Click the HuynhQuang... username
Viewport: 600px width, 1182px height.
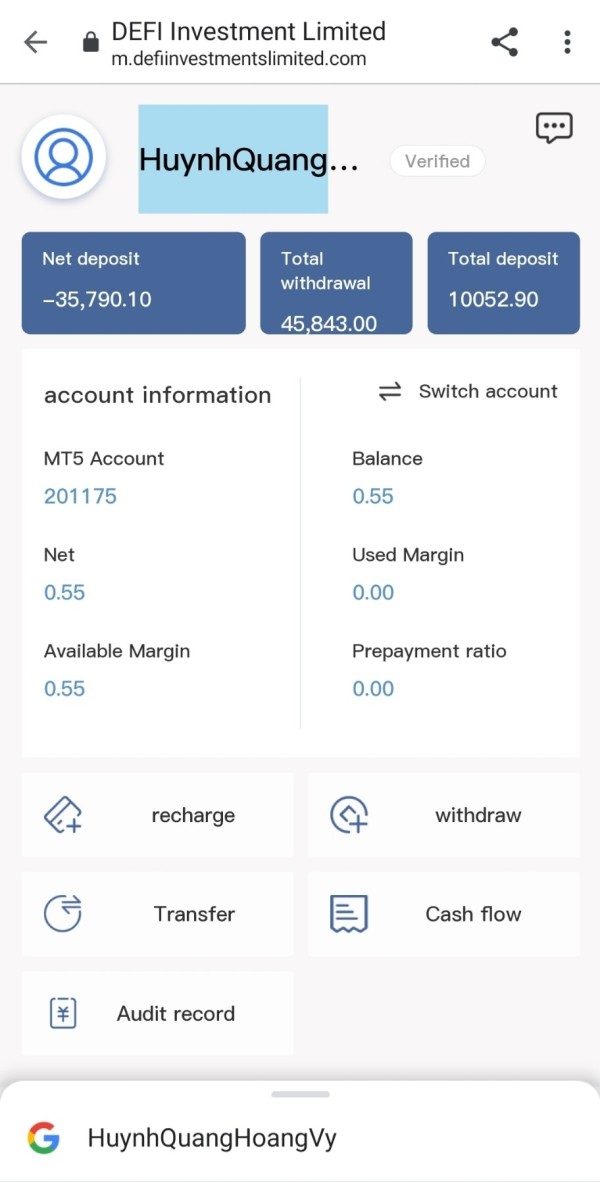[249, 160]
